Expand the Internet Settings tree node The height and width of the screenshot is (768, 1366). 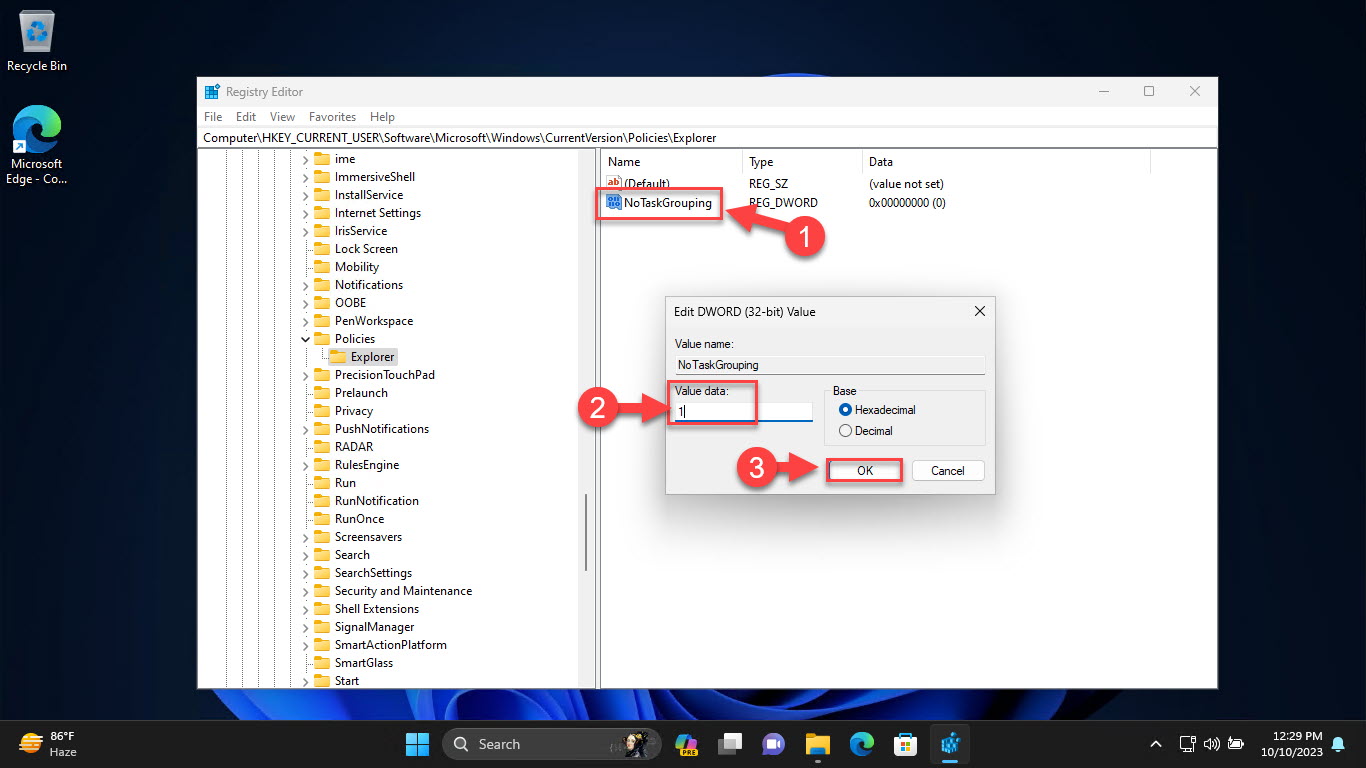305,213
